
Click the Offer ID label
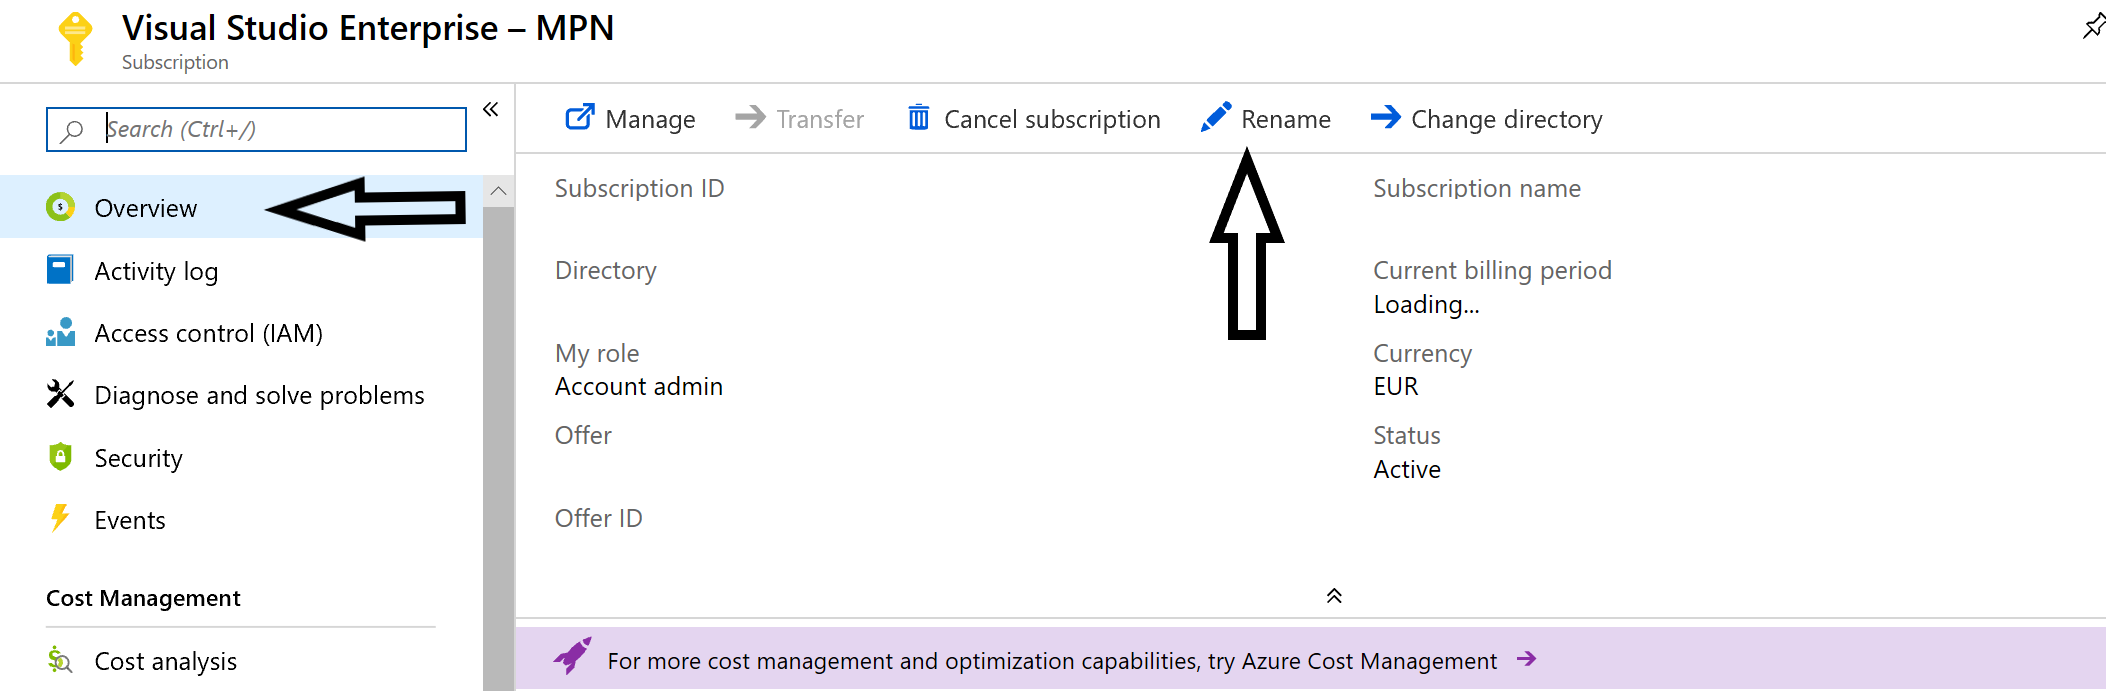[x=599, y=519]
